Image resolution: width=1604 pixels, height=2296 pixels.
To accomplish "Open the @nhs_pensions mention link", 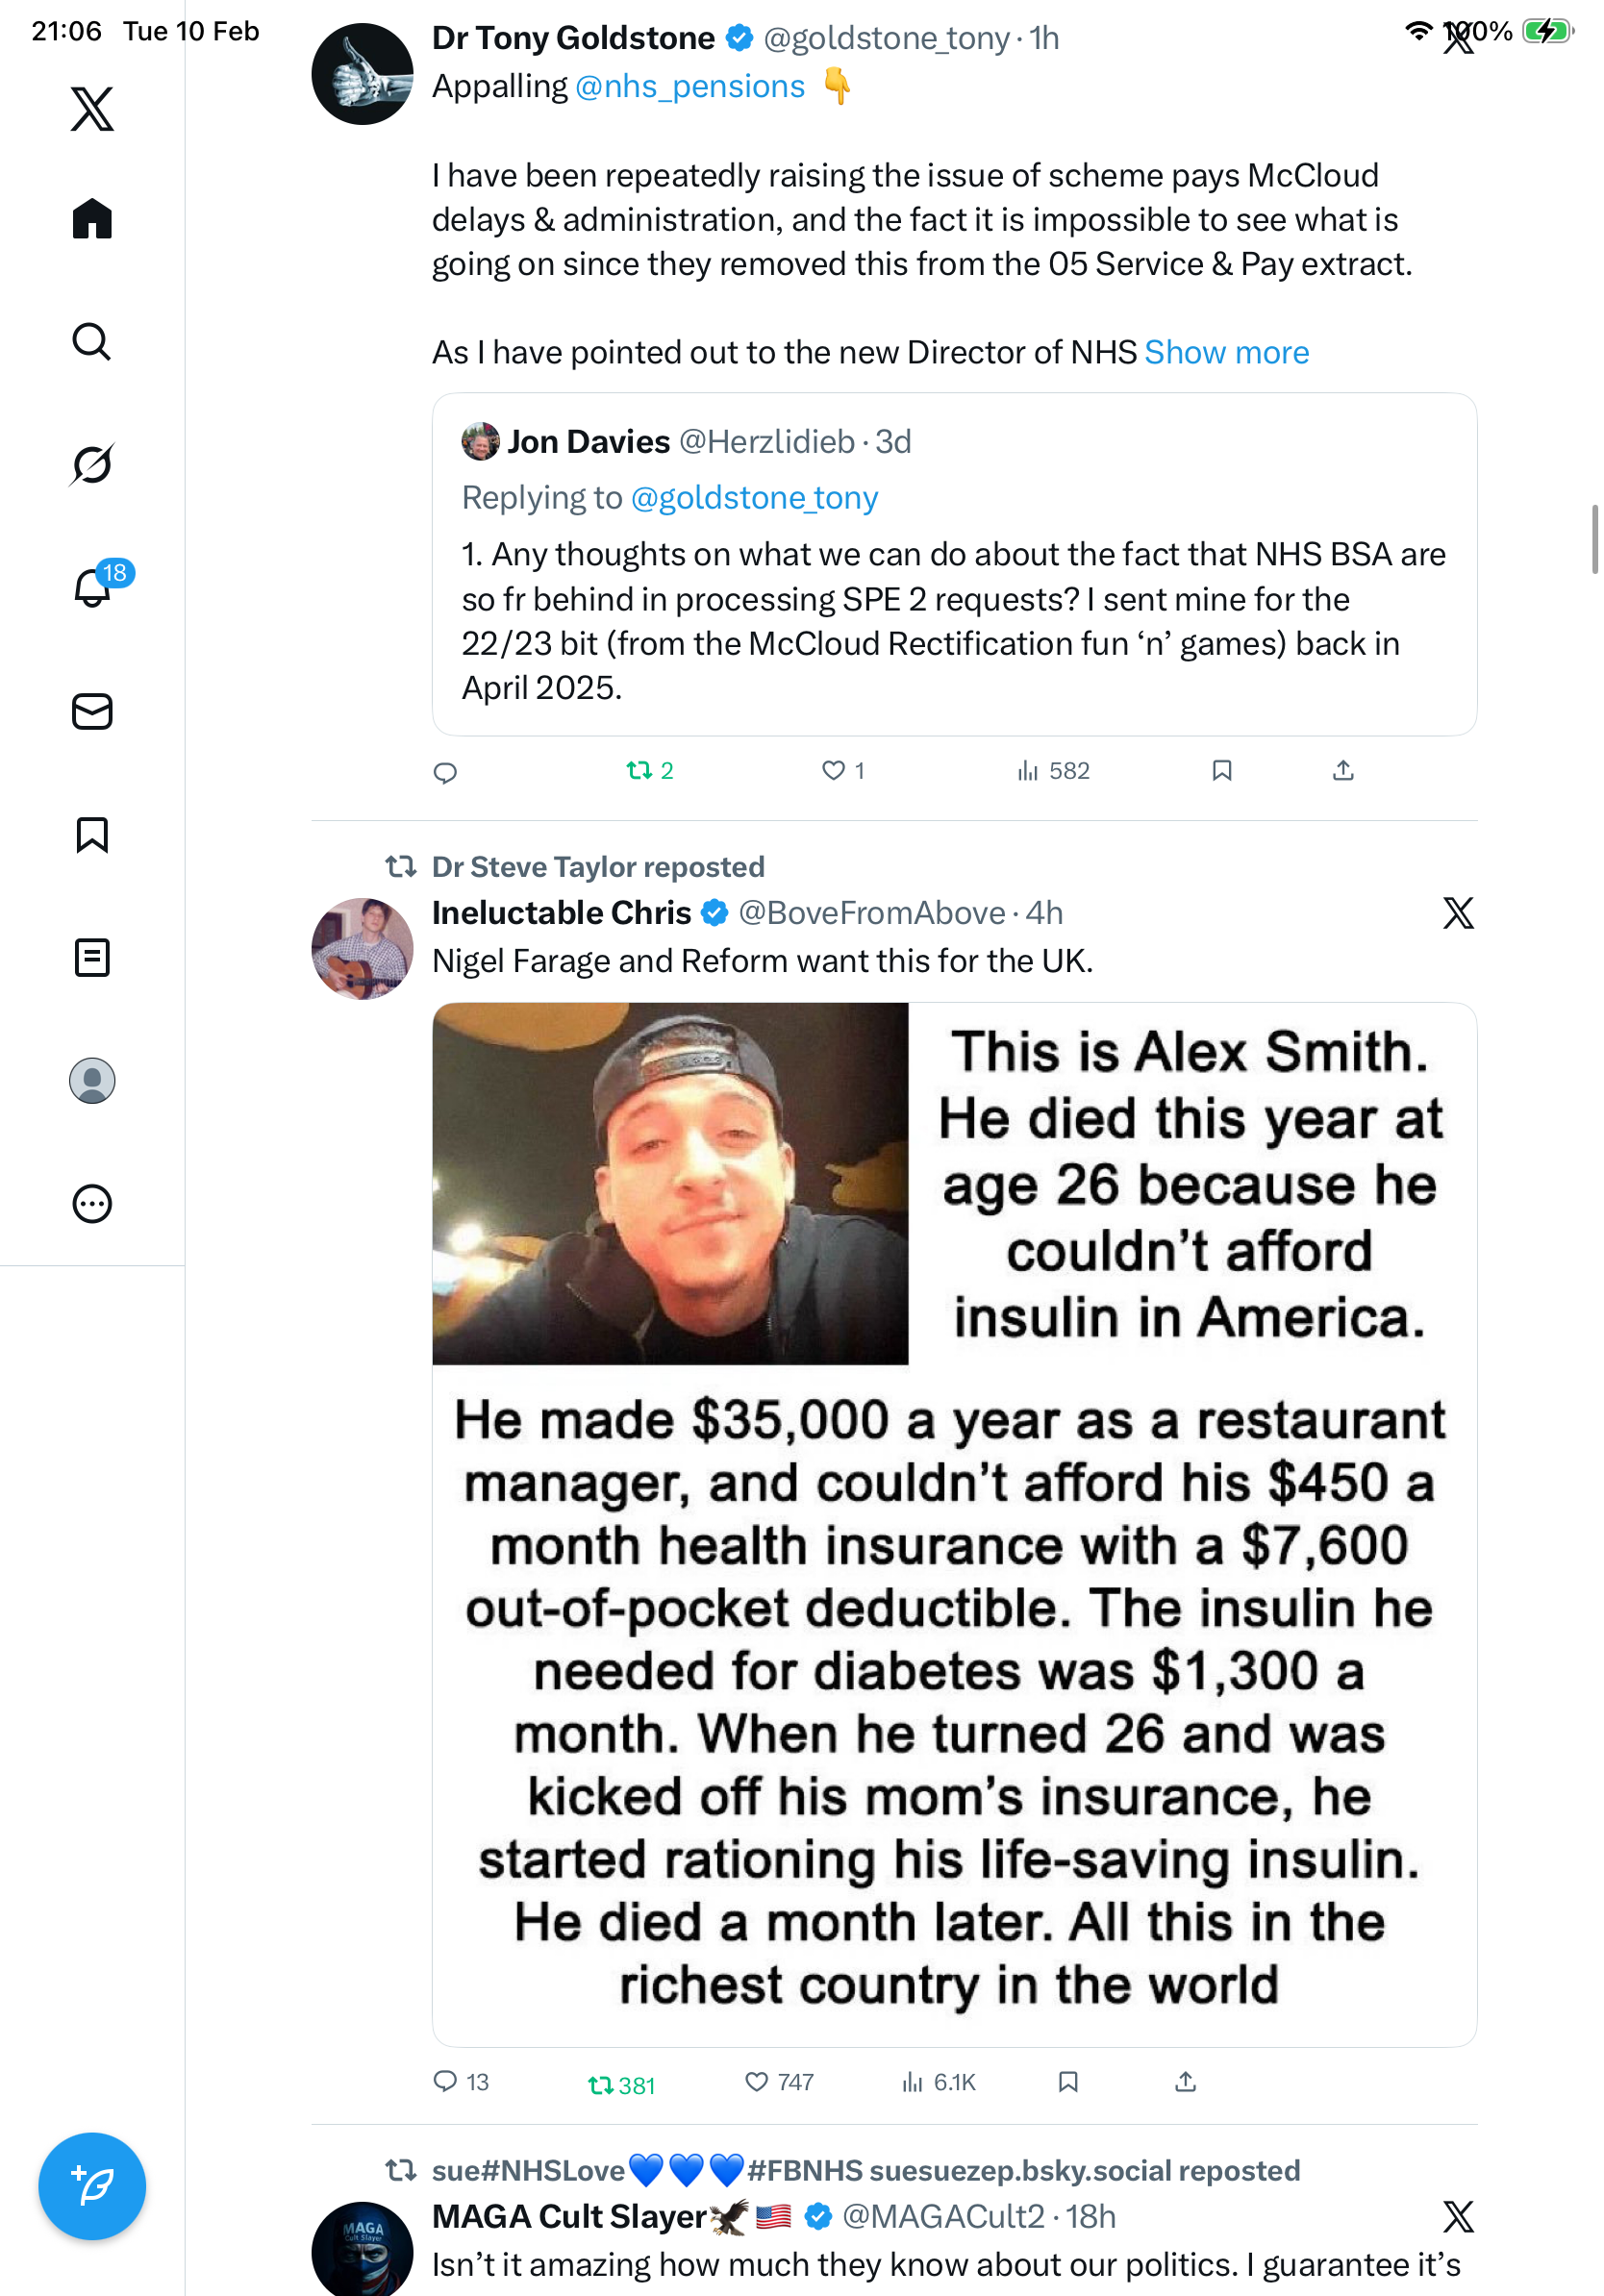I will [690, 87].
